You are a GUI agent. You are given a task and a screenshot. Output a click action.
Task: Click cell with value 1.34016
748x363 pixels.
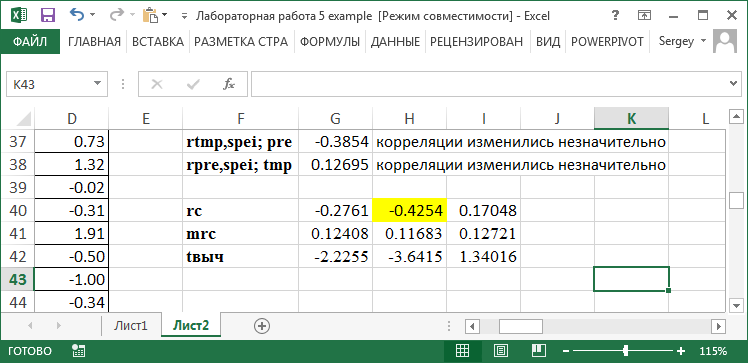pyautogui.click(x=483, y=257)
